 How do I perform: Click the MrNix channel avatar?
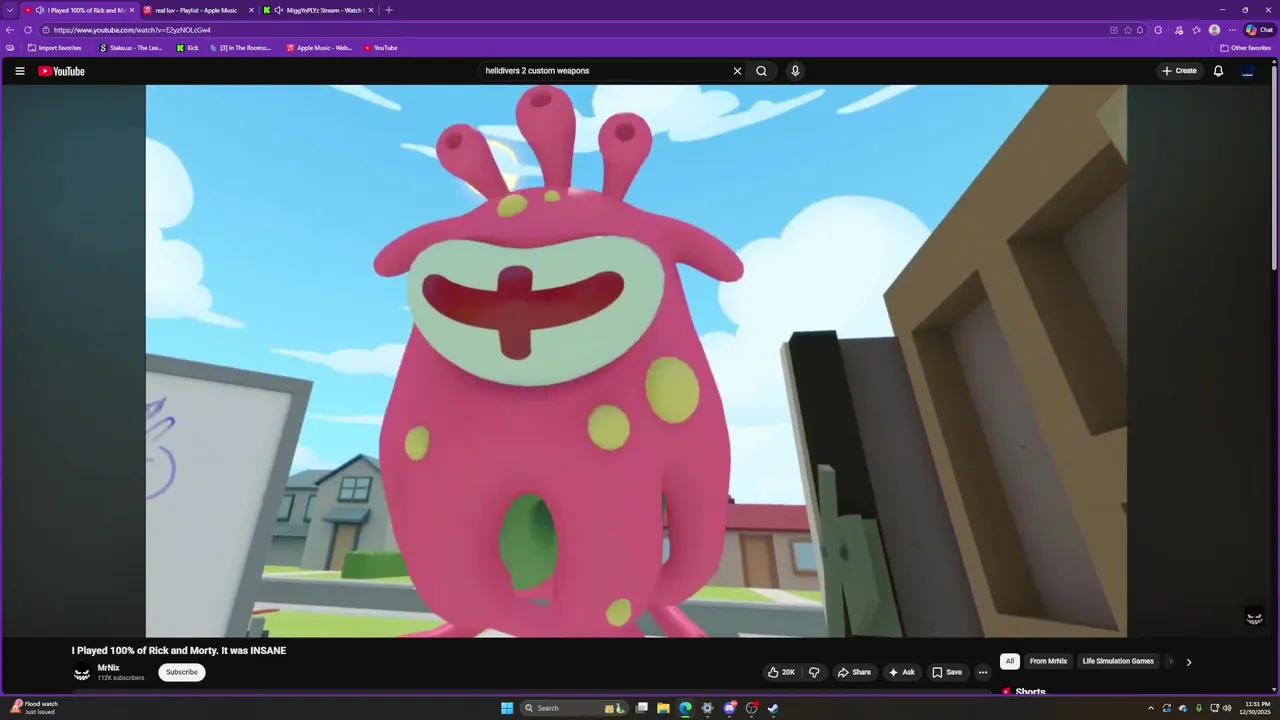(82, 673)
